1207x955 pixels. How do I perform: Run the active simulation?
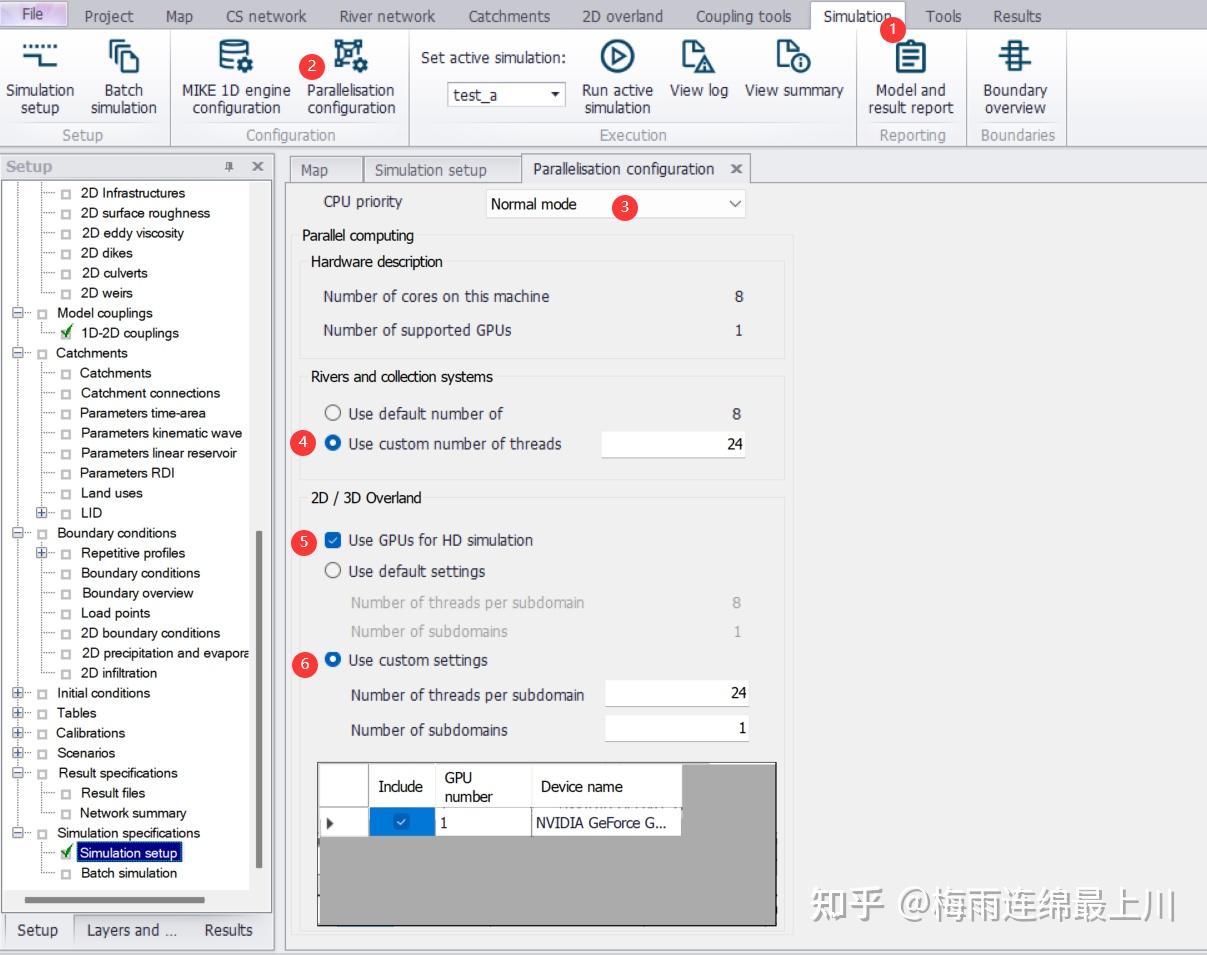coord(617,78)
